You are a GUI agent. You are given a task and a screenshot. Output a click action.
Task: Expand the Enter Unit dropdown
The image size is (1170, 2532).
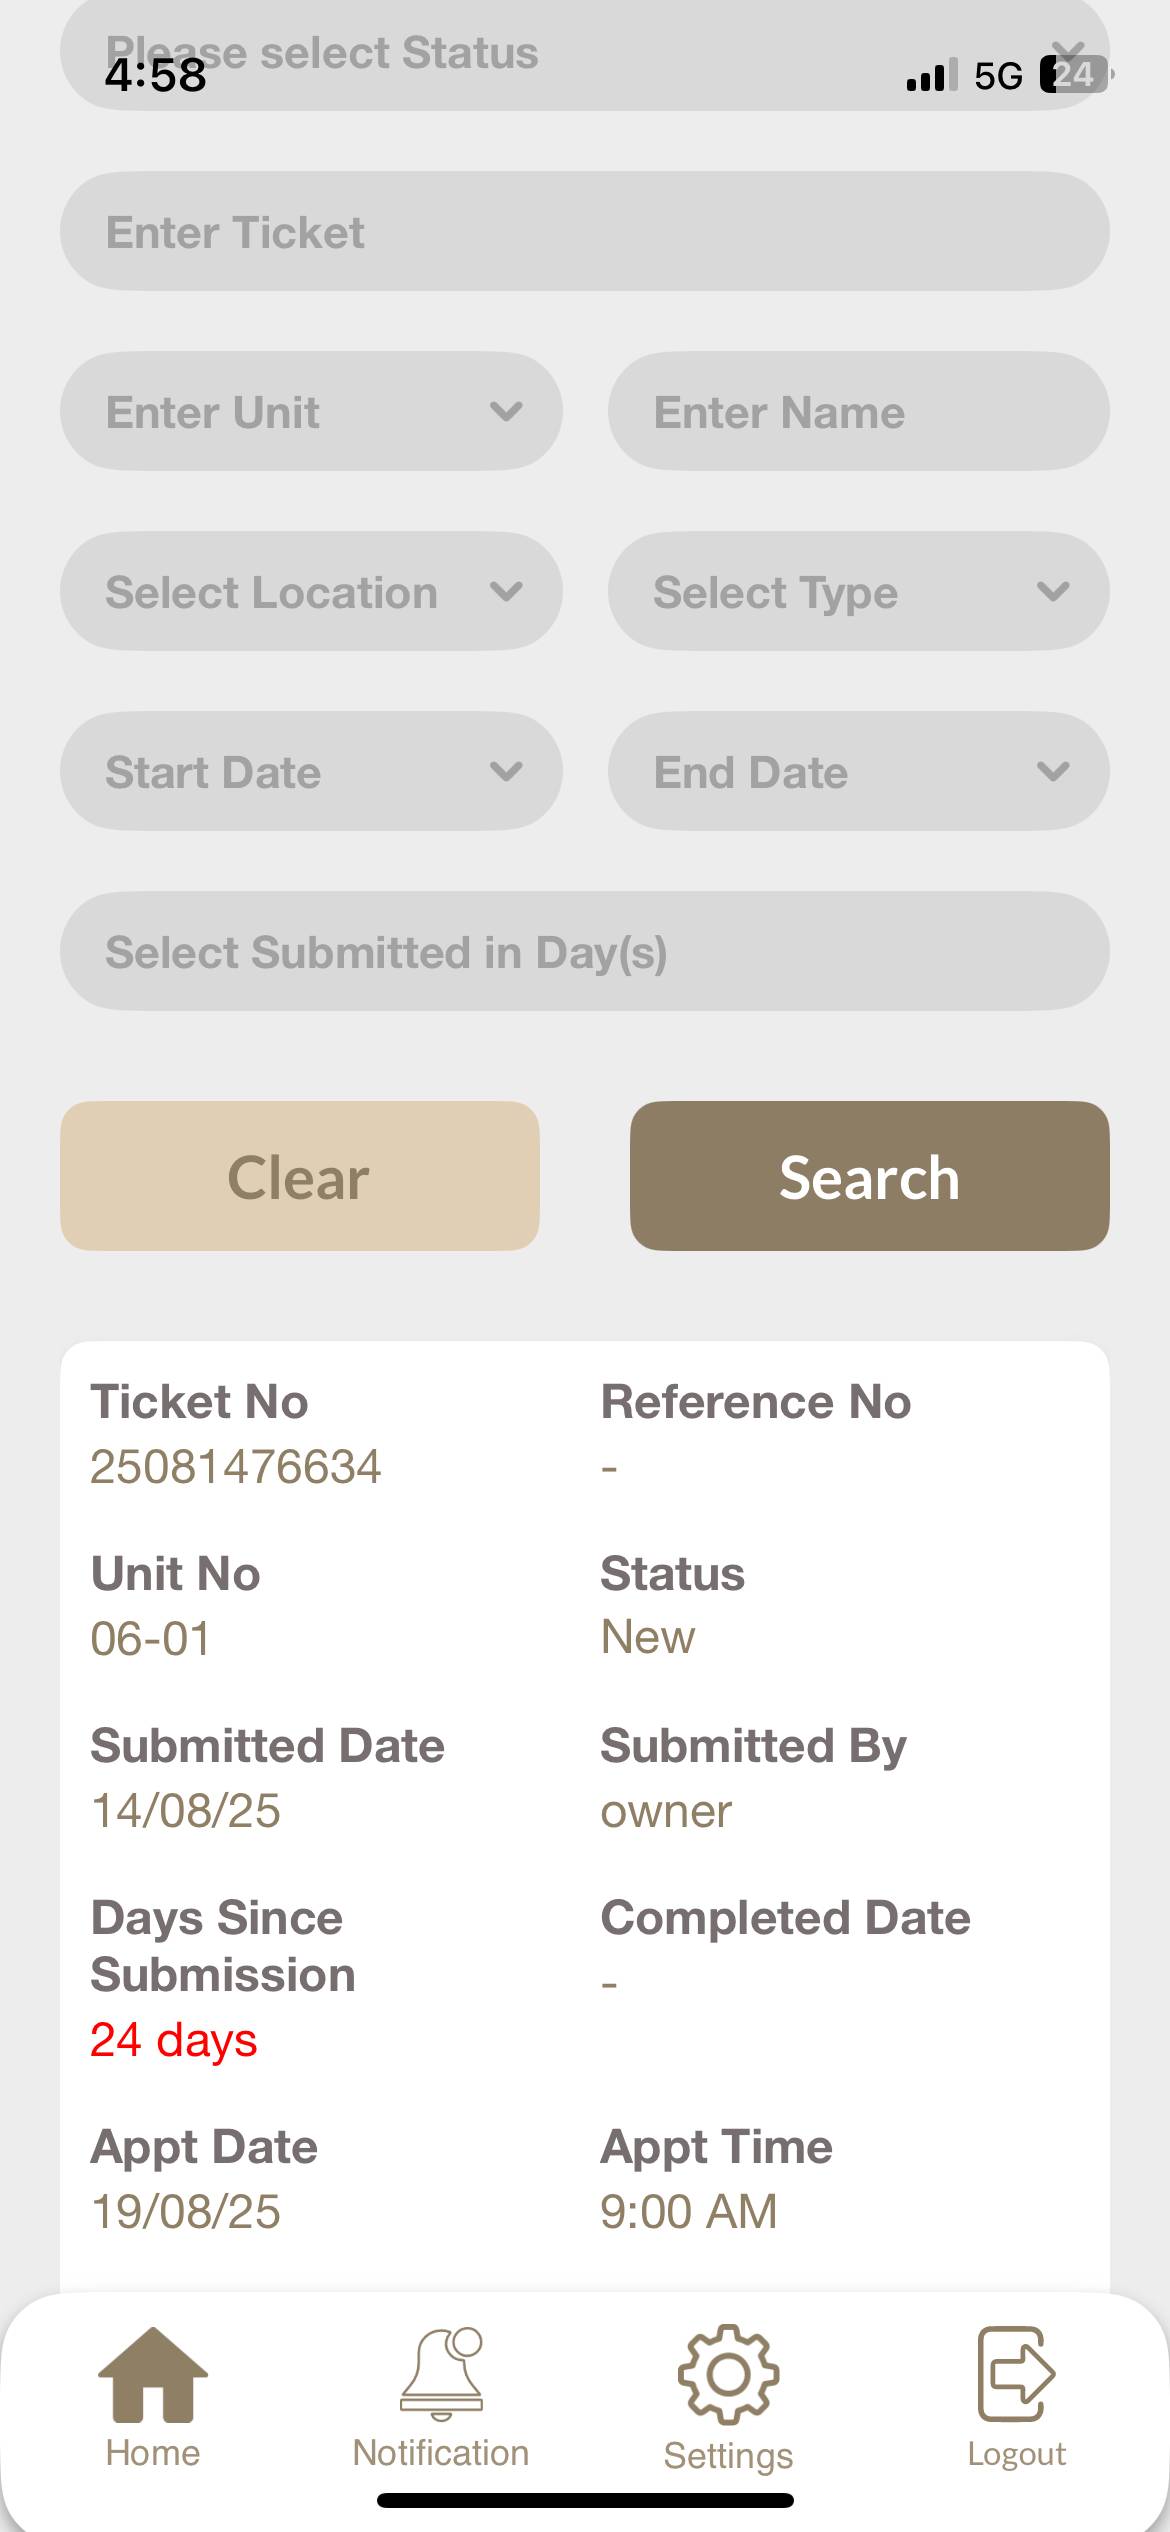[311, 412]
